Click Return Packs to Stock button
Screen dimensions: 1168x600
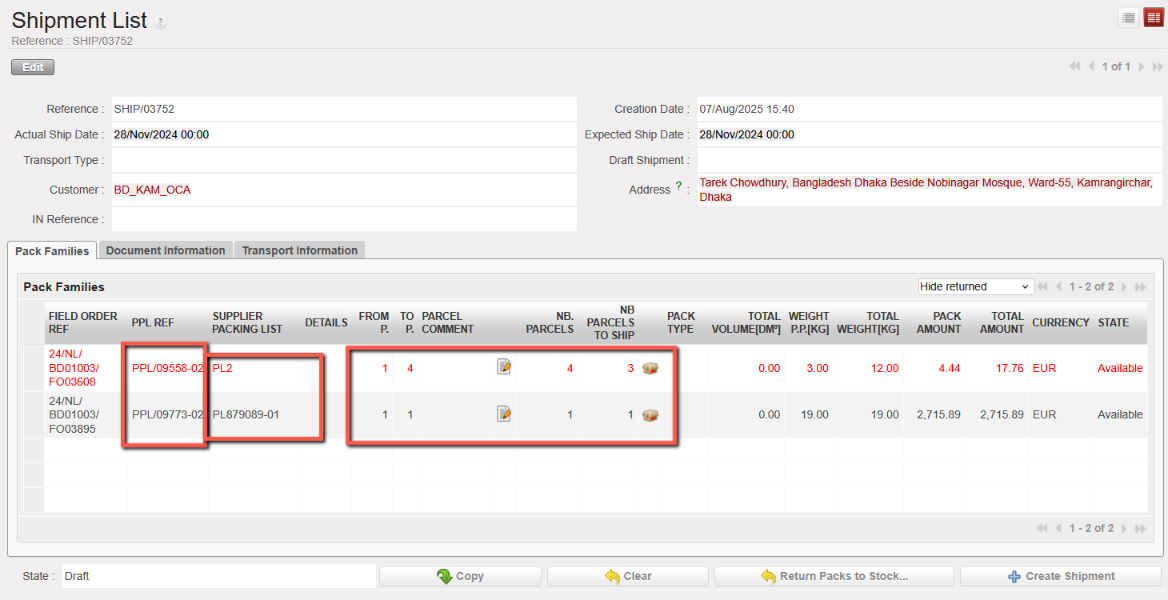(x=833, y=576)
